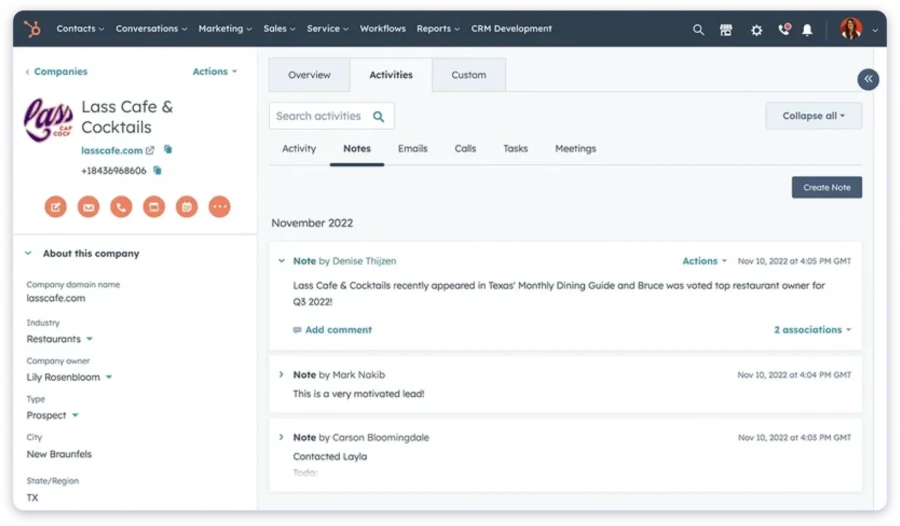Click the note text 'This is a very motivated lead!'
The height and width of the screenshot is (526, 900).
[x=359, y=394]
